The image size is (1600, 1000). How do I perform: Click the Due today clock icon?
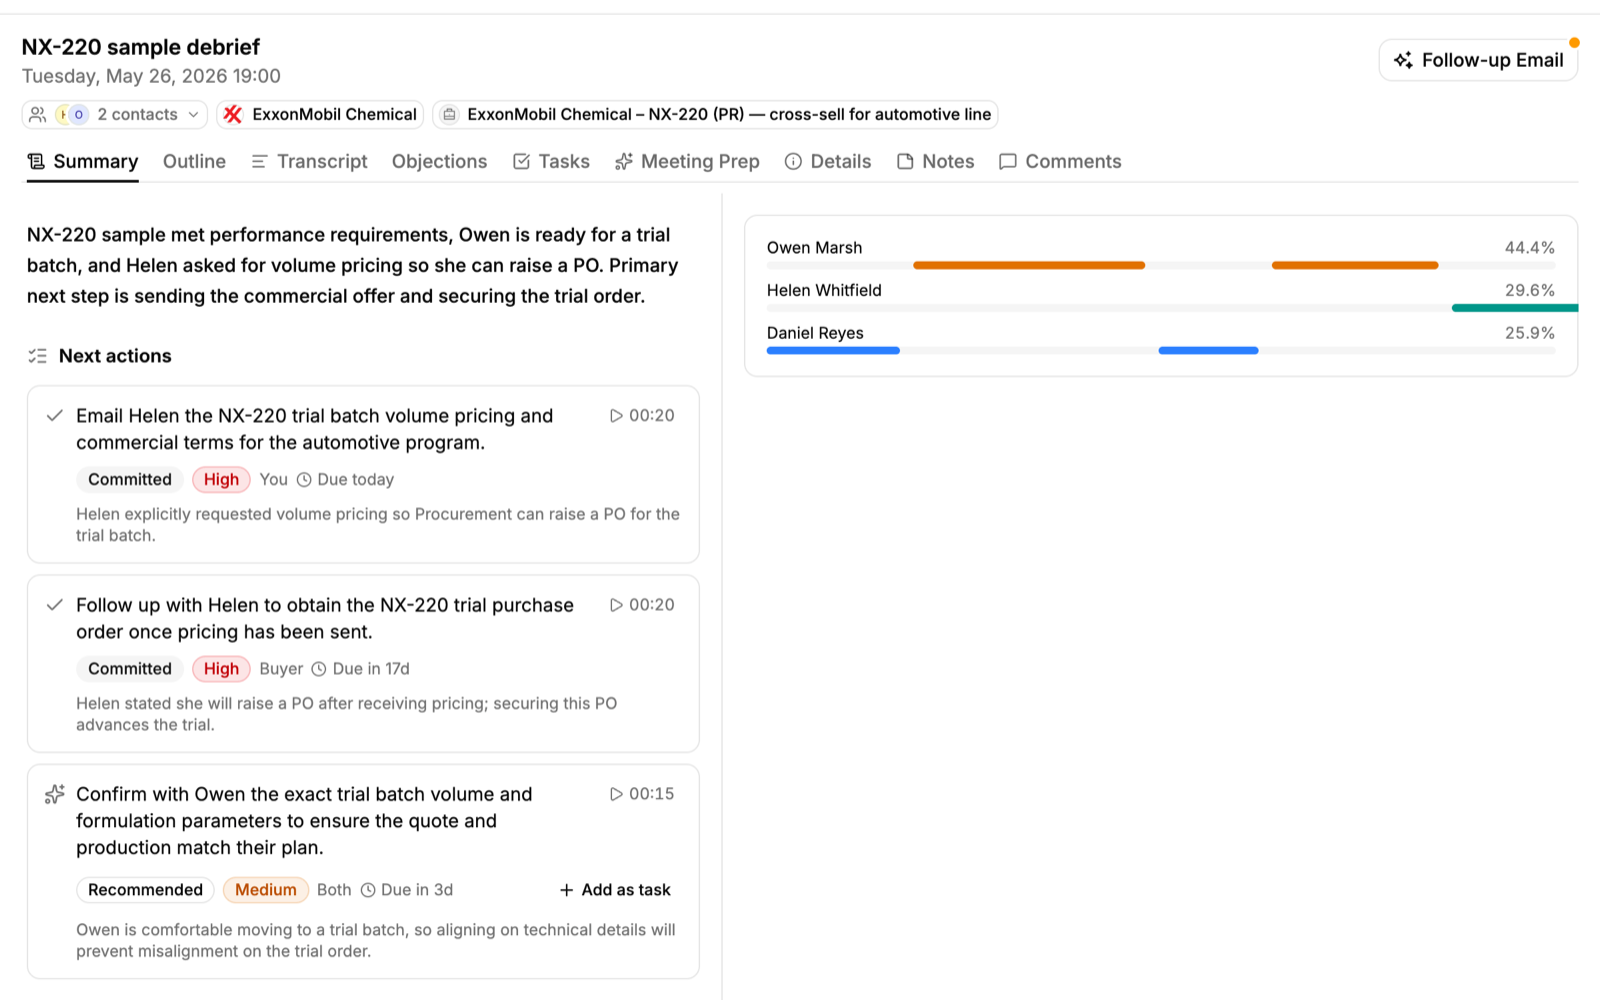[304, 479]
